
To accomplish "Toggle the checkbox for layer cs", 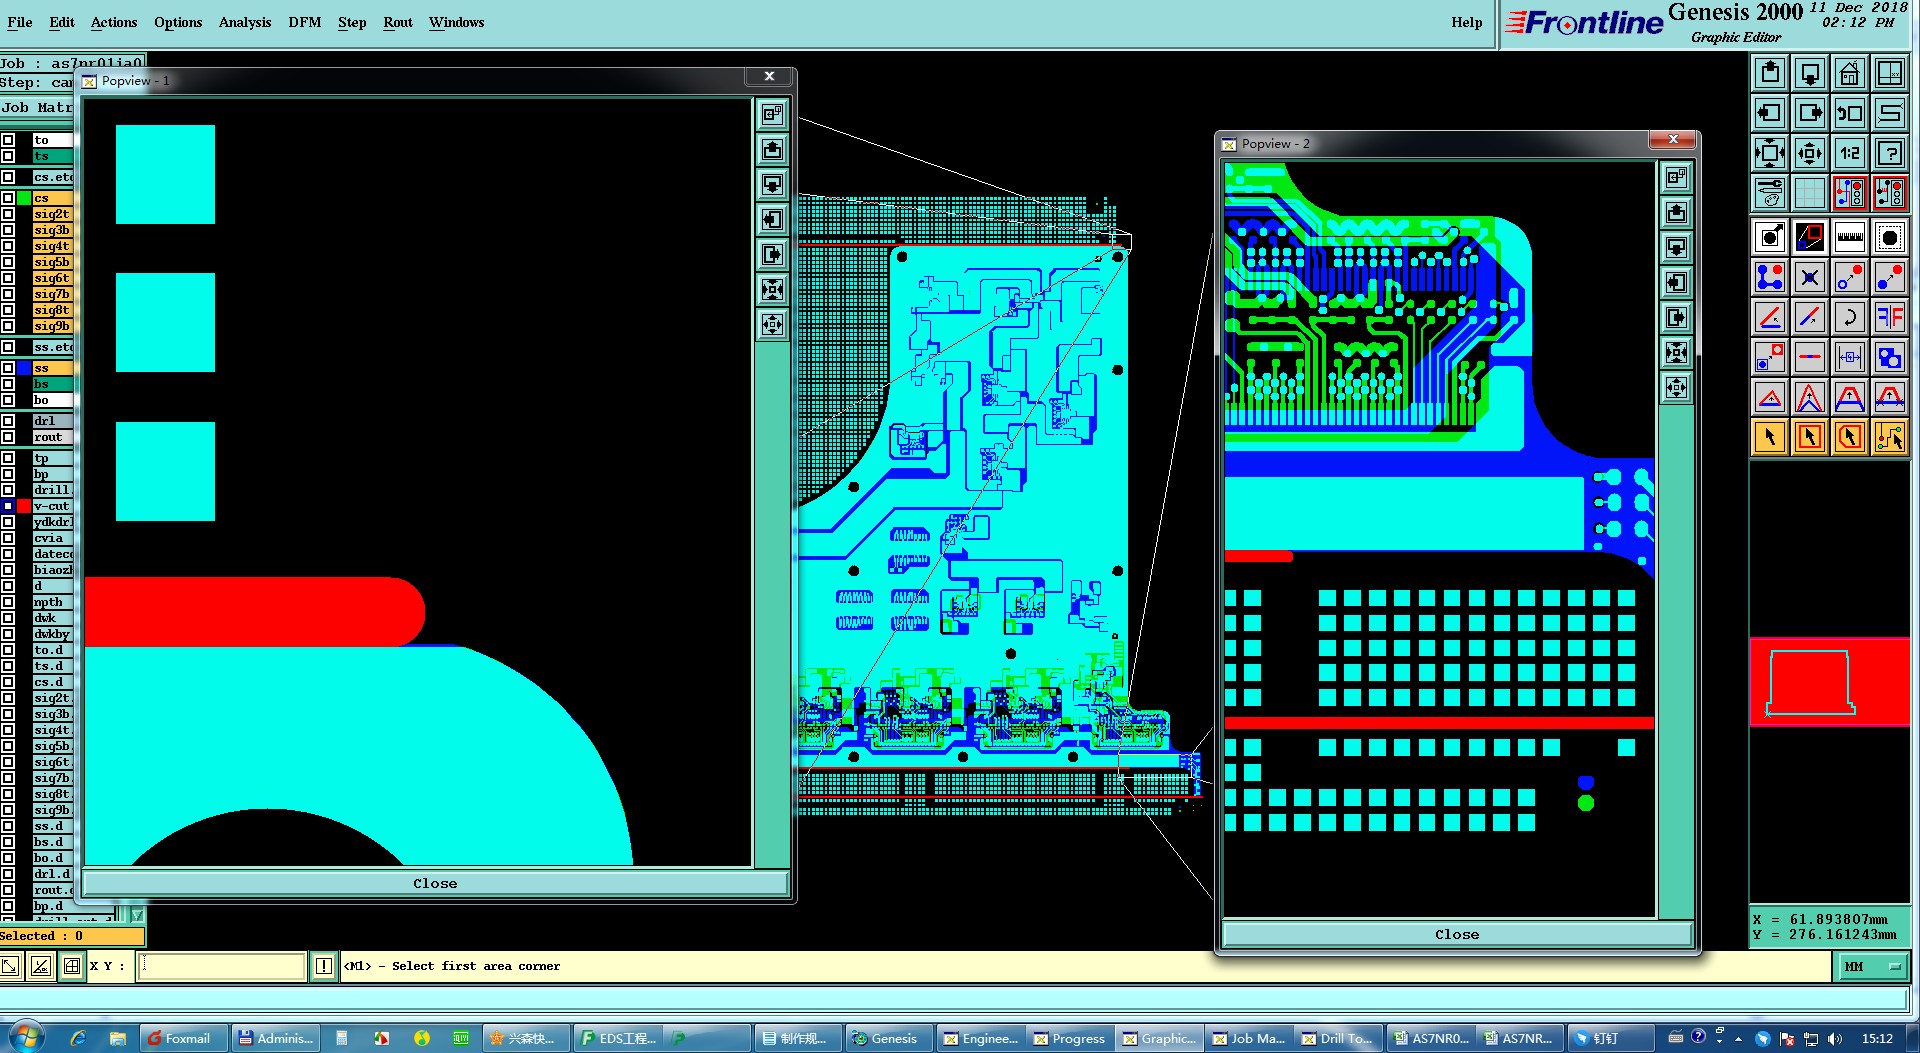I will (x=8, y=198).
